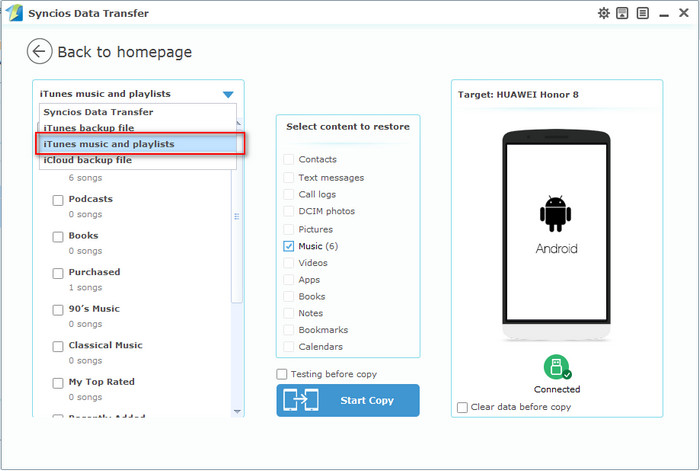This screenshot has width=700, height=471.
Task: Check the 90's Music playlist checkbox
Action: [58, 310]
